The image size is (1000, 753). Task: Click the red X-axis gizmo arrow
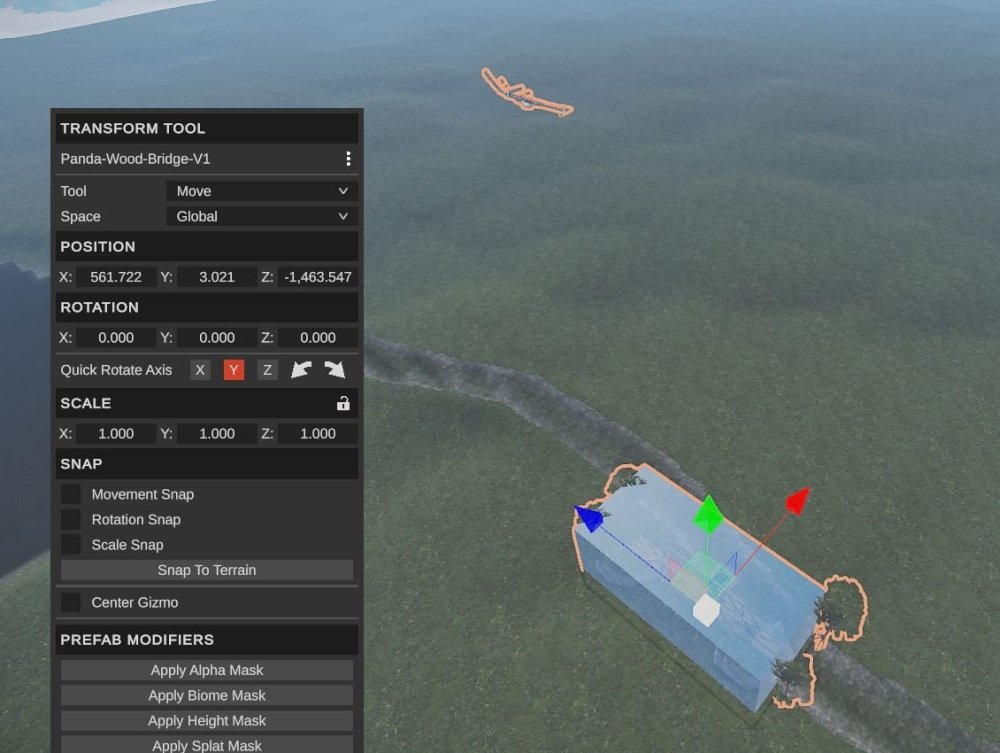tap(796, 501)
